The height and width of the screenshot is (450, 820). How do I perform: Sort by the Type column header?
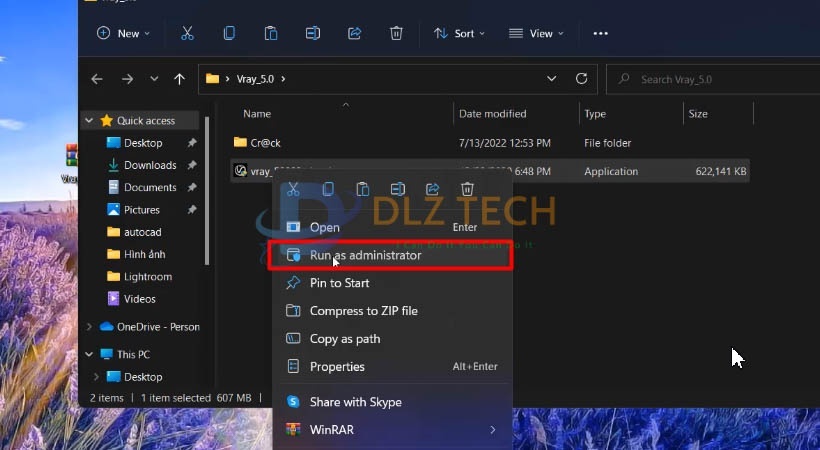(595, 114)
